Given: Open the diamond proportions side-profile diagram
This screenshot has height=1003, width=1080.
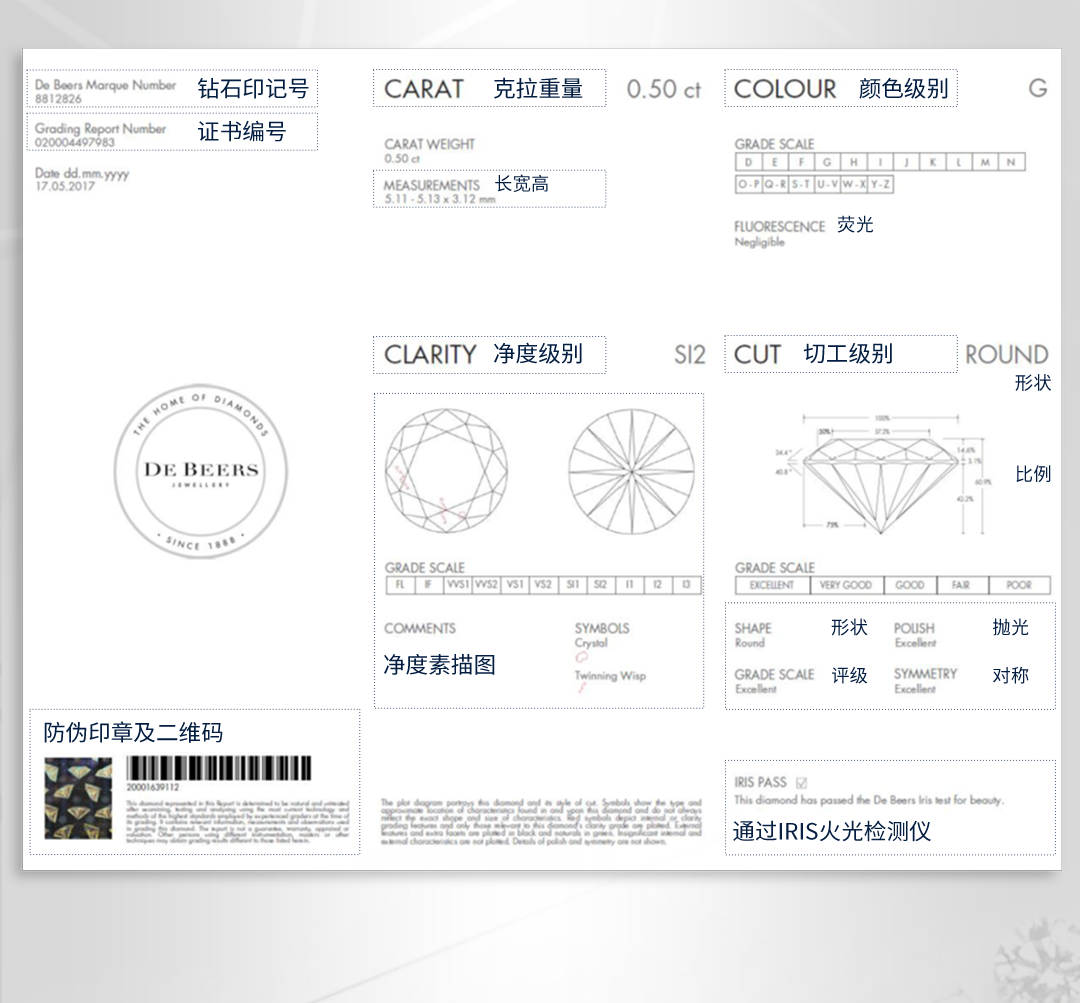Looking at the screenshot, I should (x=884, y=475).
